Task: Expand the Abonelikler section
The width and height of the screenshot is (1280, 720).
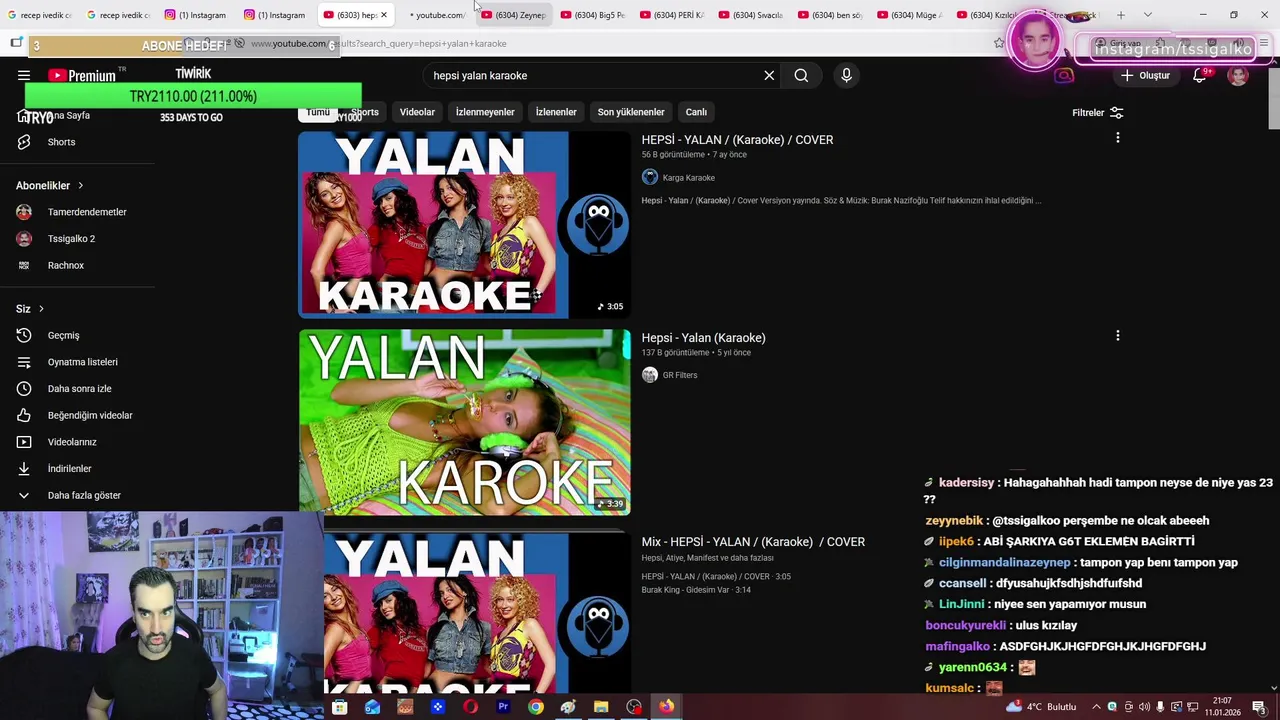Action: (x=50, y=185)
